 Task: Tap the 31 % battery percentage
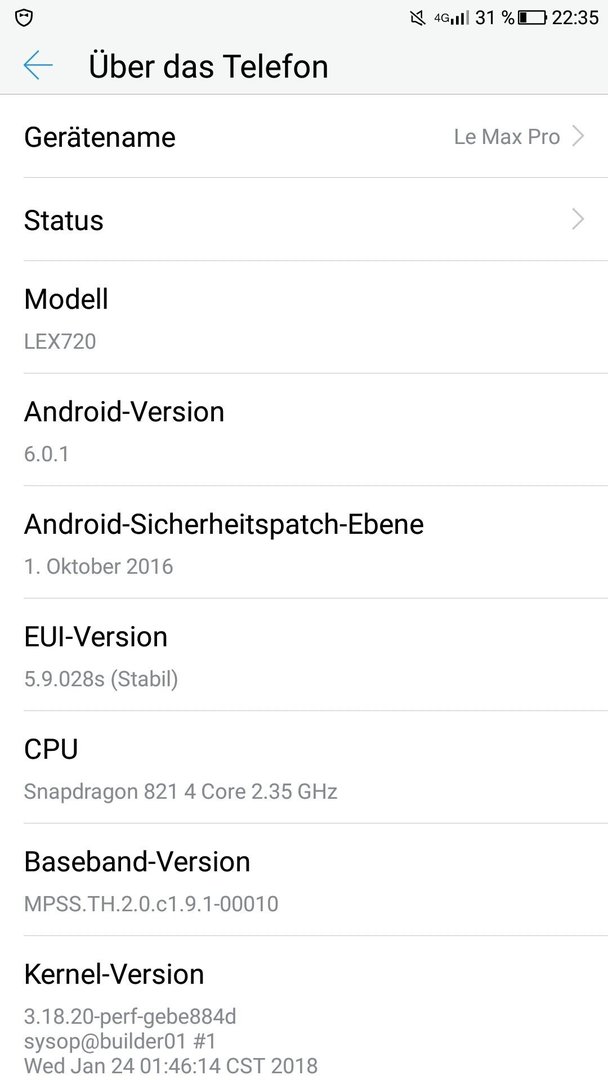coord(494,18)
